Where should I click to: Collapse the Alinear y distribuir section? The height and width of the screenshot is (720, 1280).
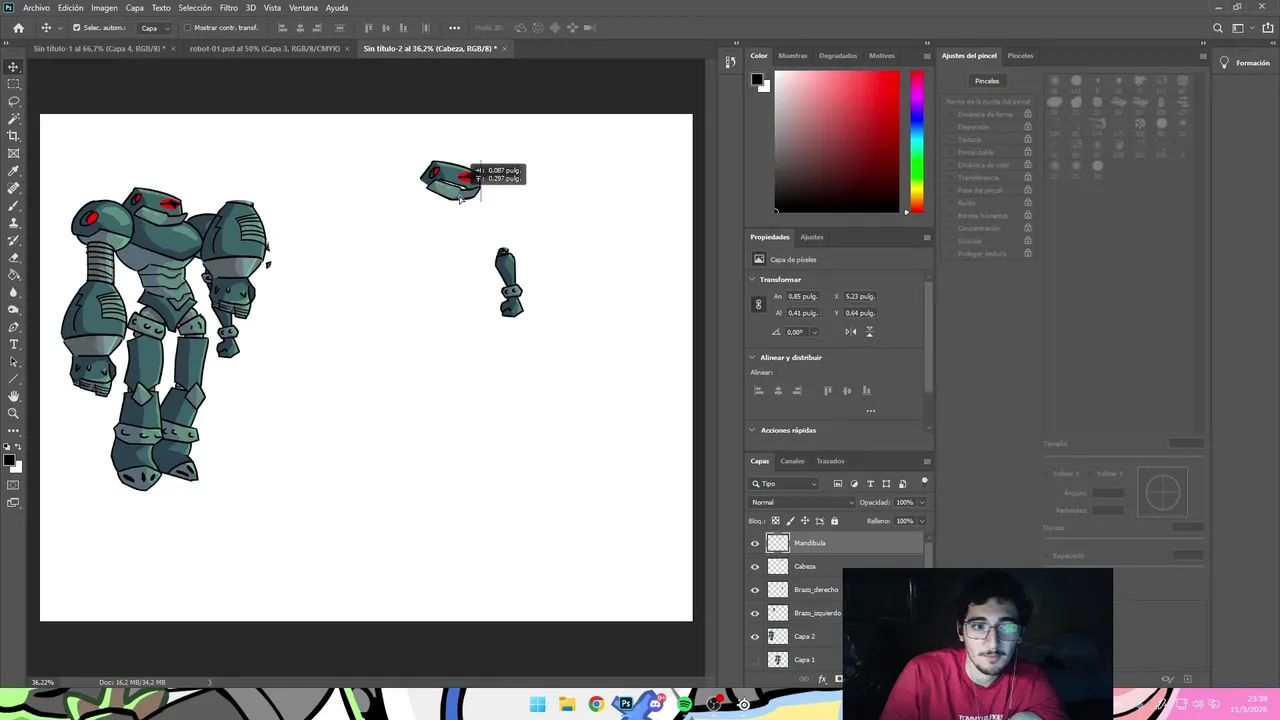point(753,357)
